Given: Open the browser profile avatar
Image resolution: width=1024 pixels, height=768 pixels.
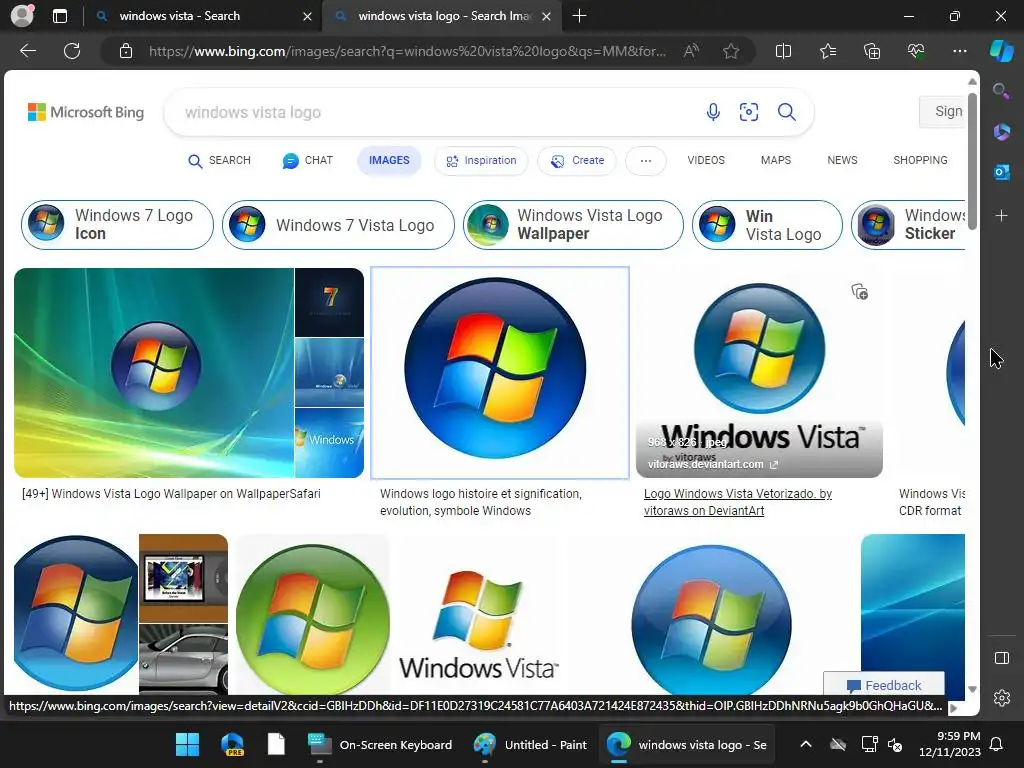Looking at the screenshot, I should 22,16.
